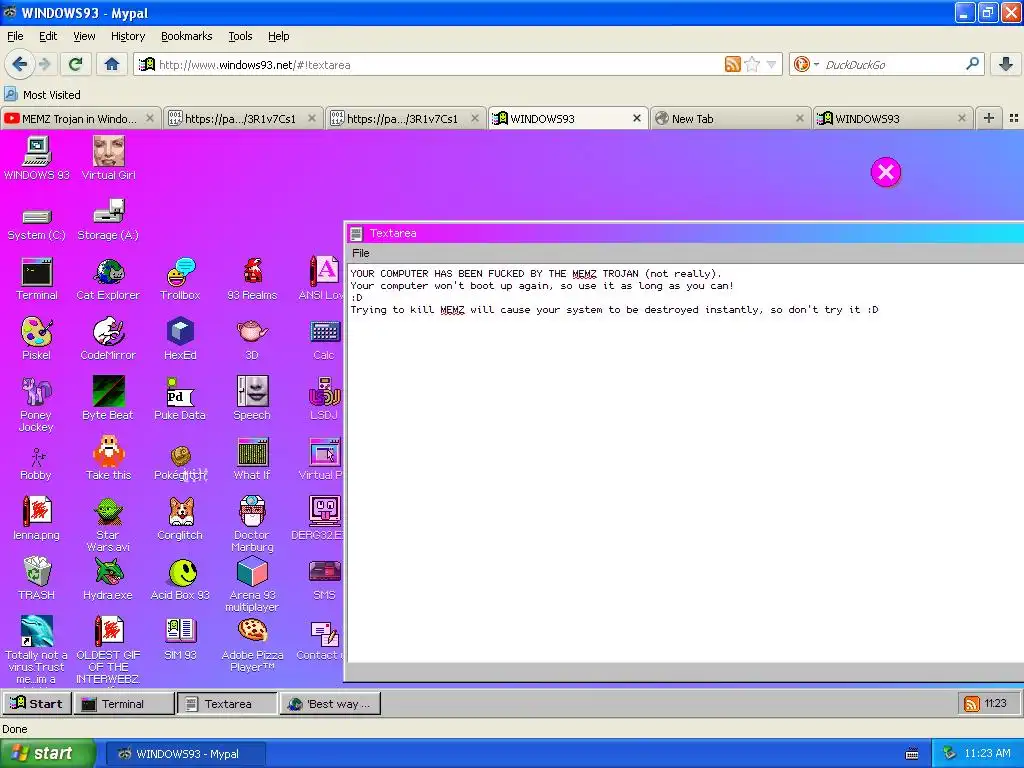Open the SMS icon
The image size is (1024, 768).
click(x=324, y=579)
